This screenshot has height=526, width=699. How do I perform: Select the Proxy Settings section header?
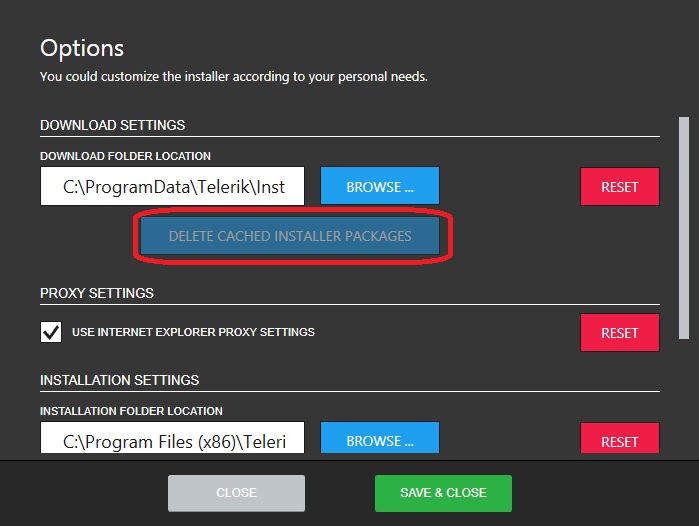coord(97,293)
